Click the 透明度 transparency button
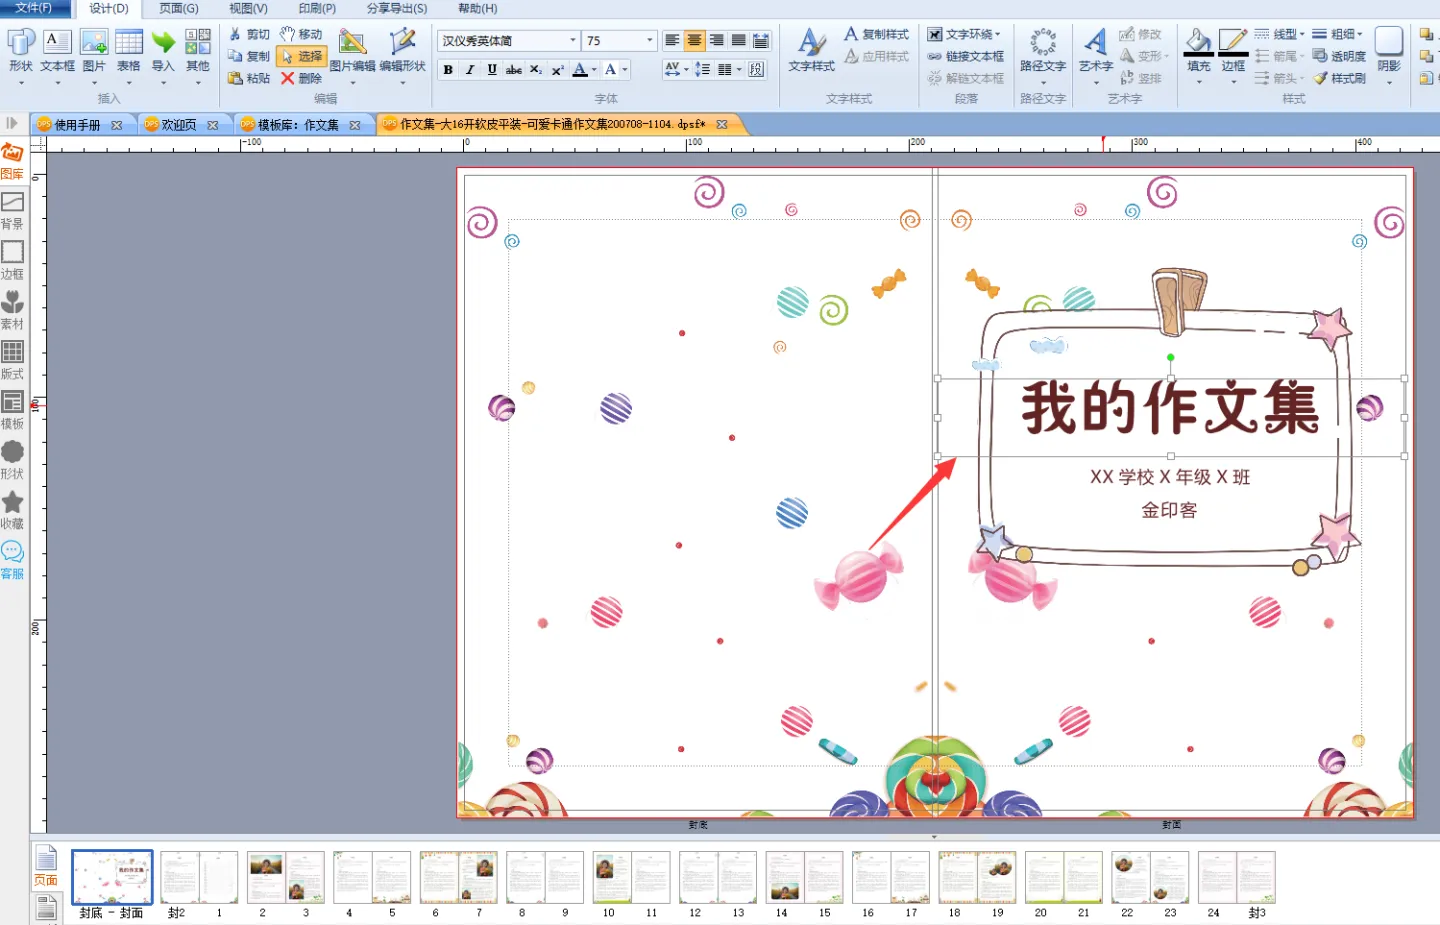 coord(1339,56)
